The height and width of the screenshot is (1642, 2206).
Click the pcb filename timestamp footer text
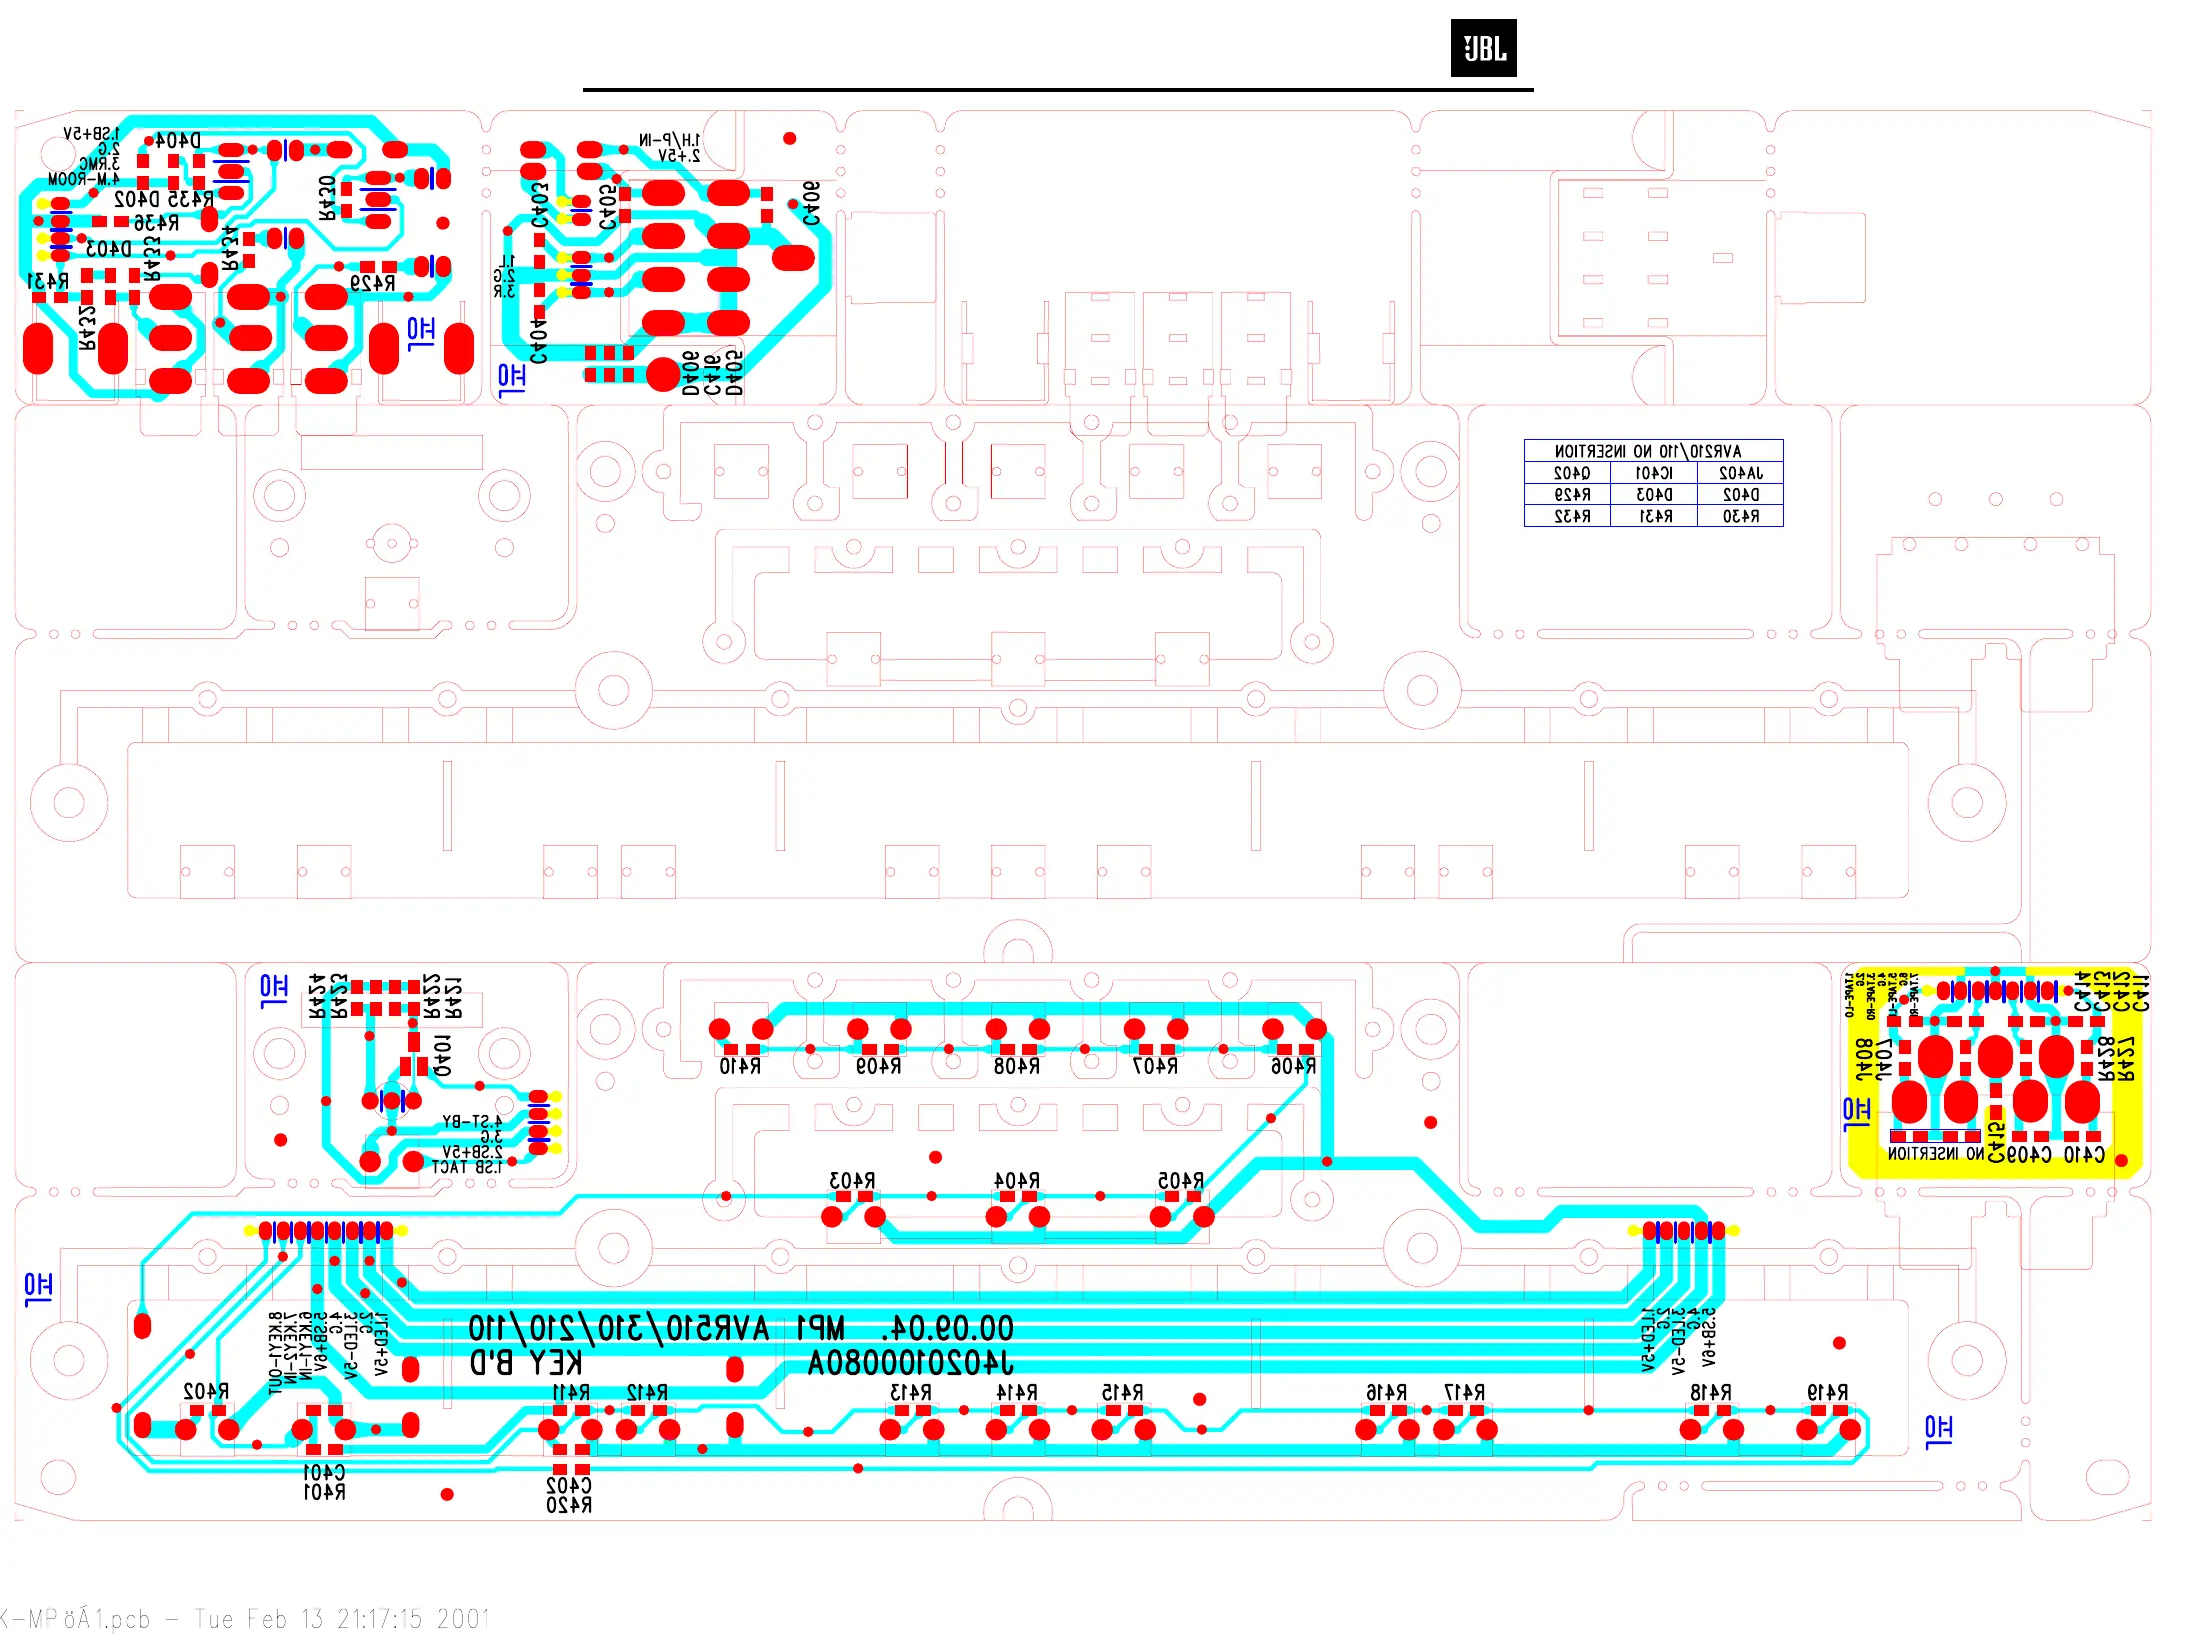[x=245, y=1619]
